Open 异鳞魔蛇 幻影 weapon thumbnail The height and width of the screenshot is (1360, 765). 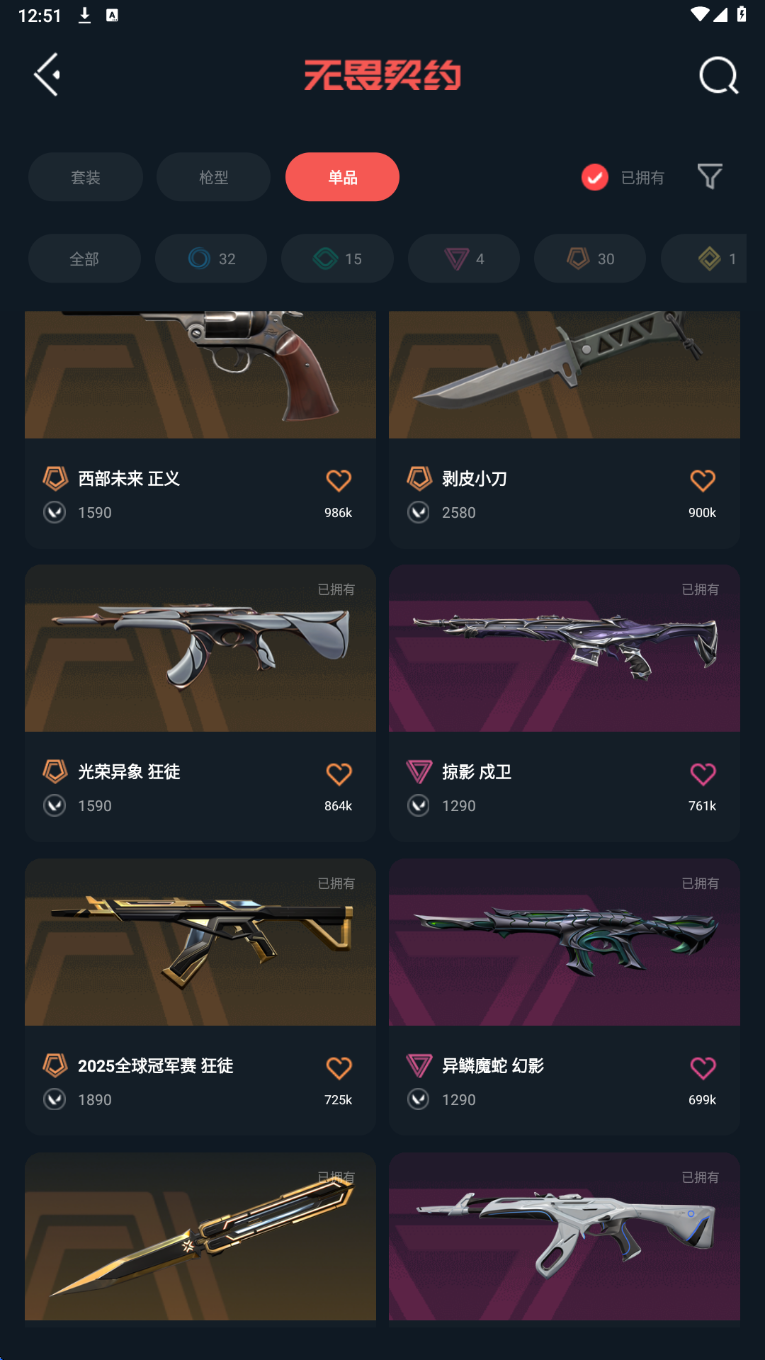tap(564, 942)
